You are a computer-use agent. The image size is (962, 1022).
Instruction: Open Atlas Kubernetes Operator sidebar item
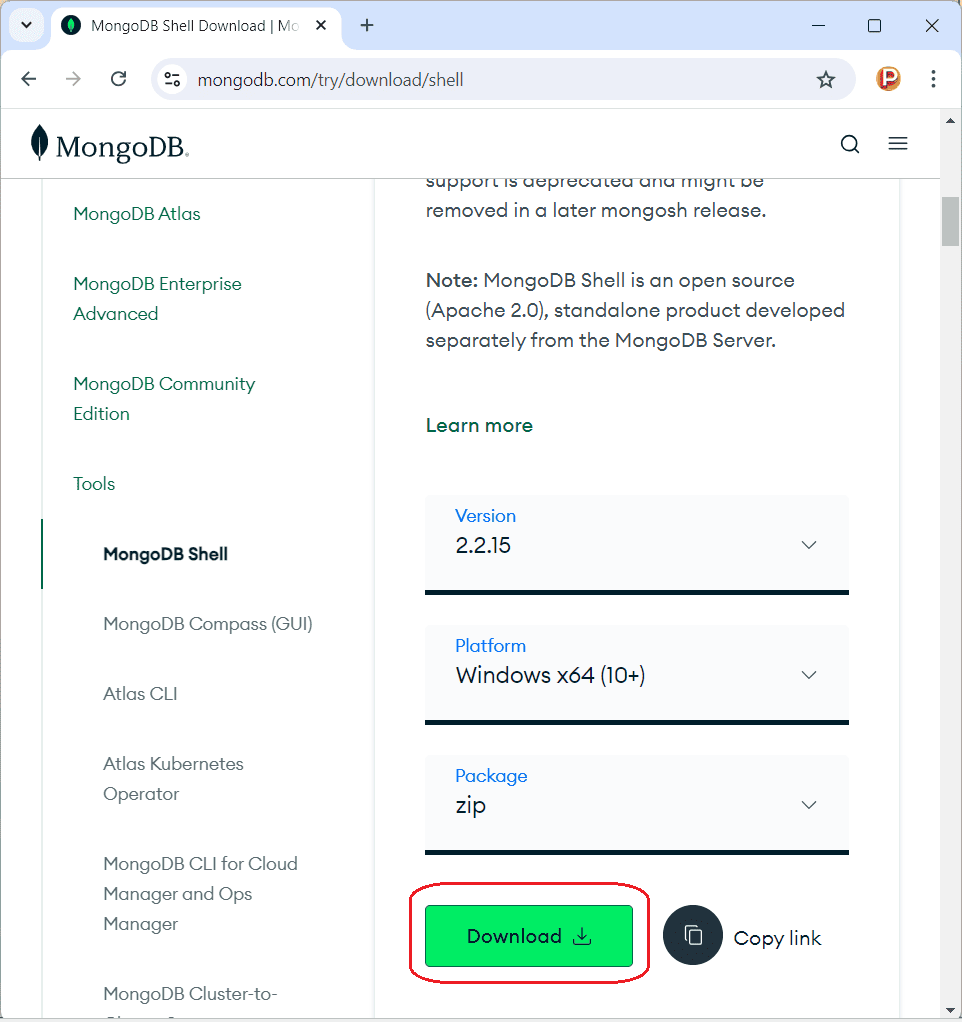173,778
